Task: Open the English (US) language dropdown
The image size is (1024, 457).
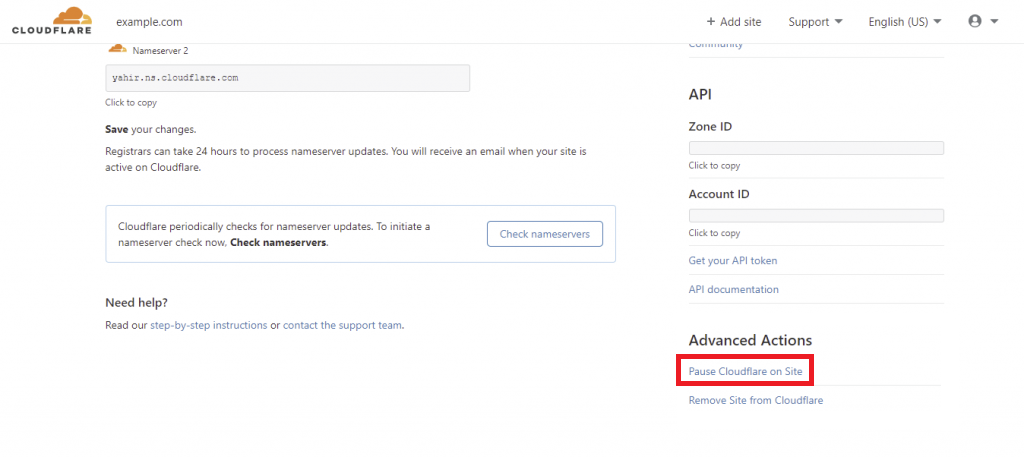Action: [904, 22]
